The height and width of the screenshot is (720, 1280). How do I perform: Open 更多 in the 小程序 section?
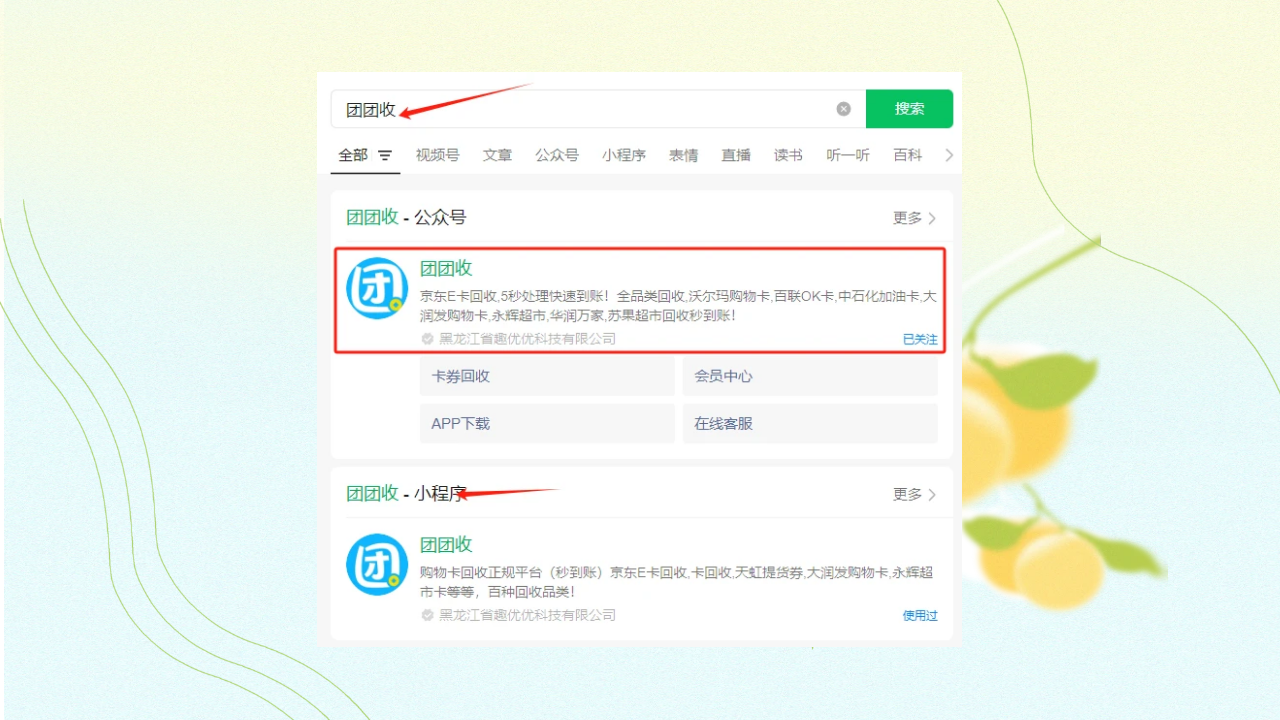point(915,494)
